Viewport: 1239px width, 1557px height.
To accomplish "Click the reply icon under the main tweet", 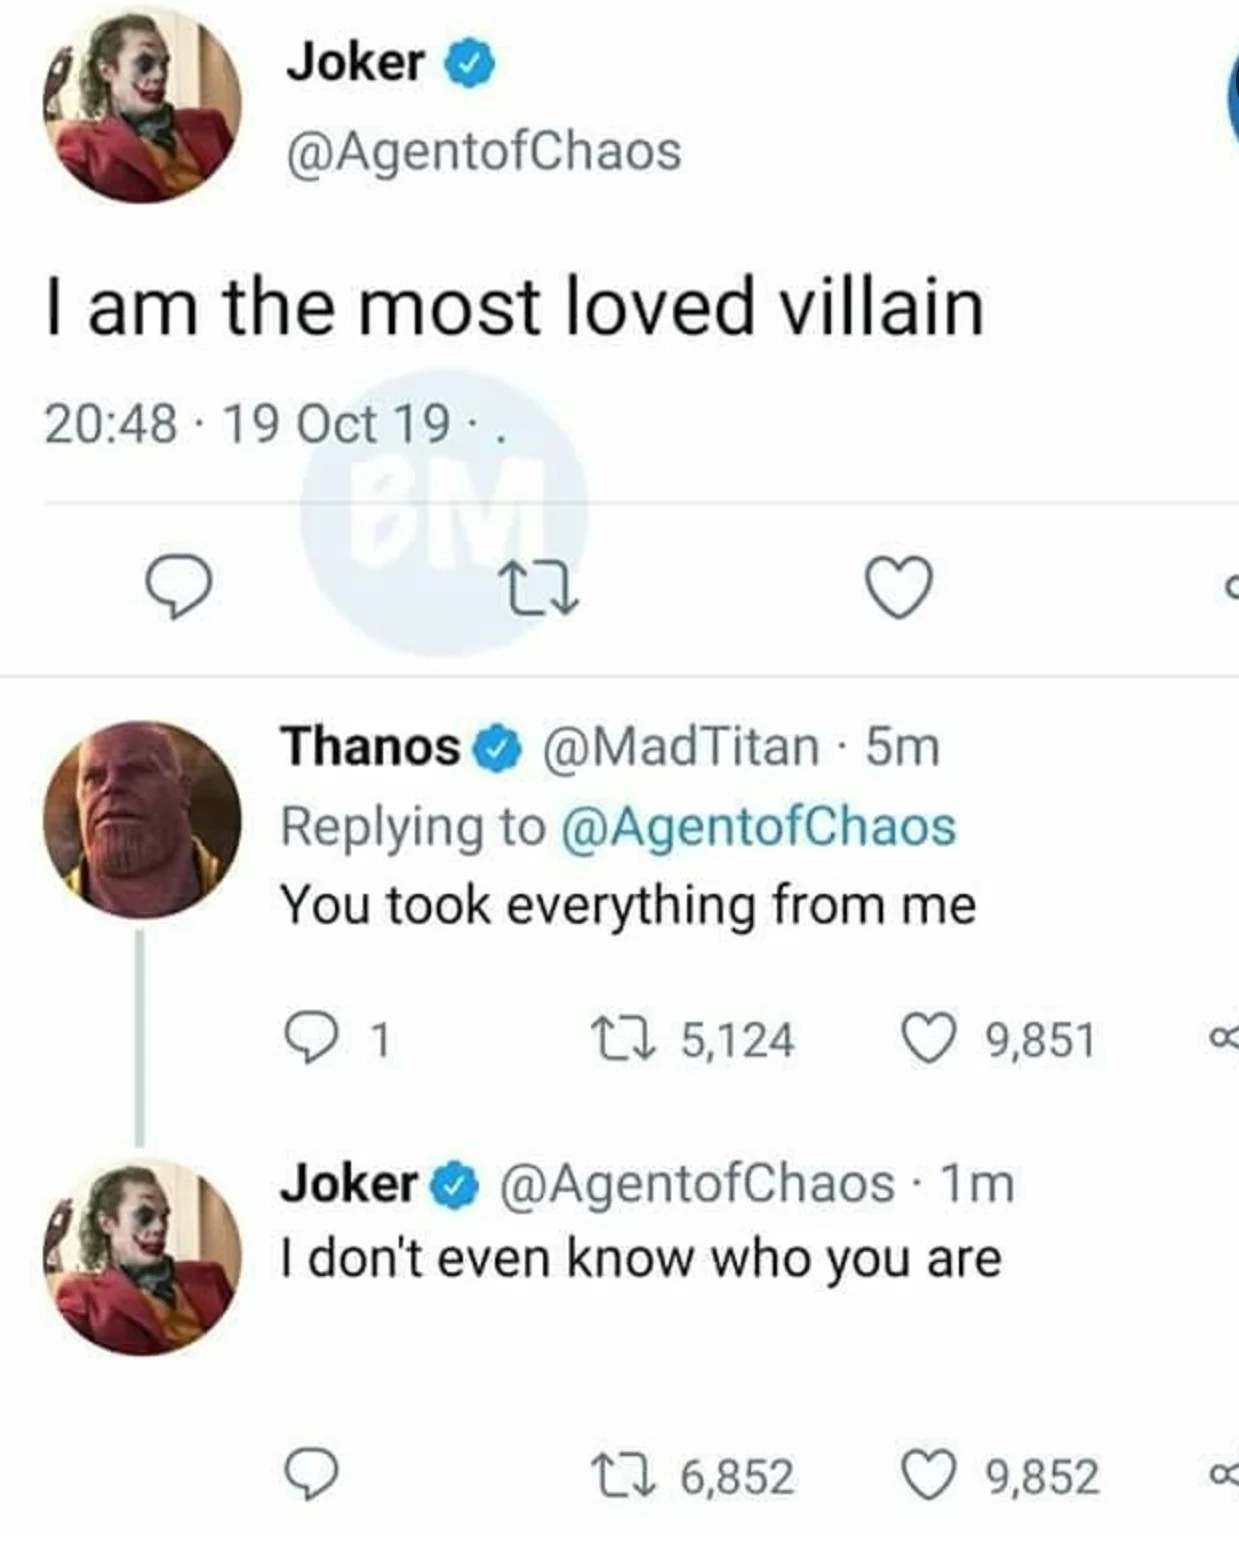I will tap(178, 587).
